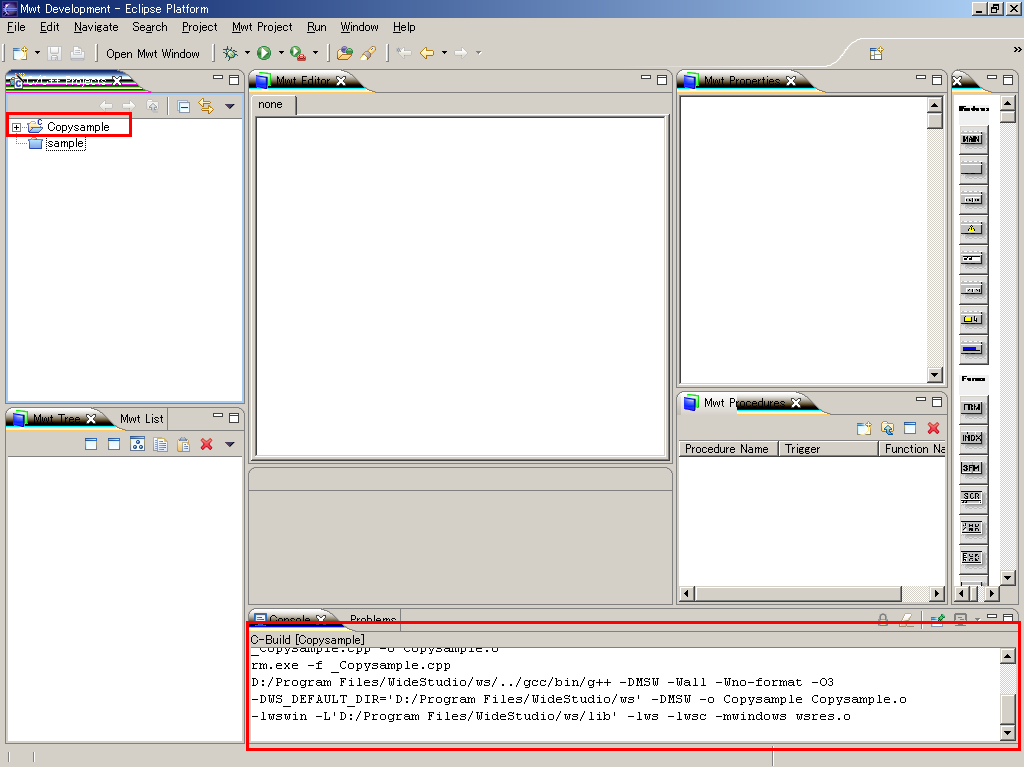This screenshot has width=1024, height=768.
Task: Open the C/C++ Projects view menu triangle
Action: point(230,106)
